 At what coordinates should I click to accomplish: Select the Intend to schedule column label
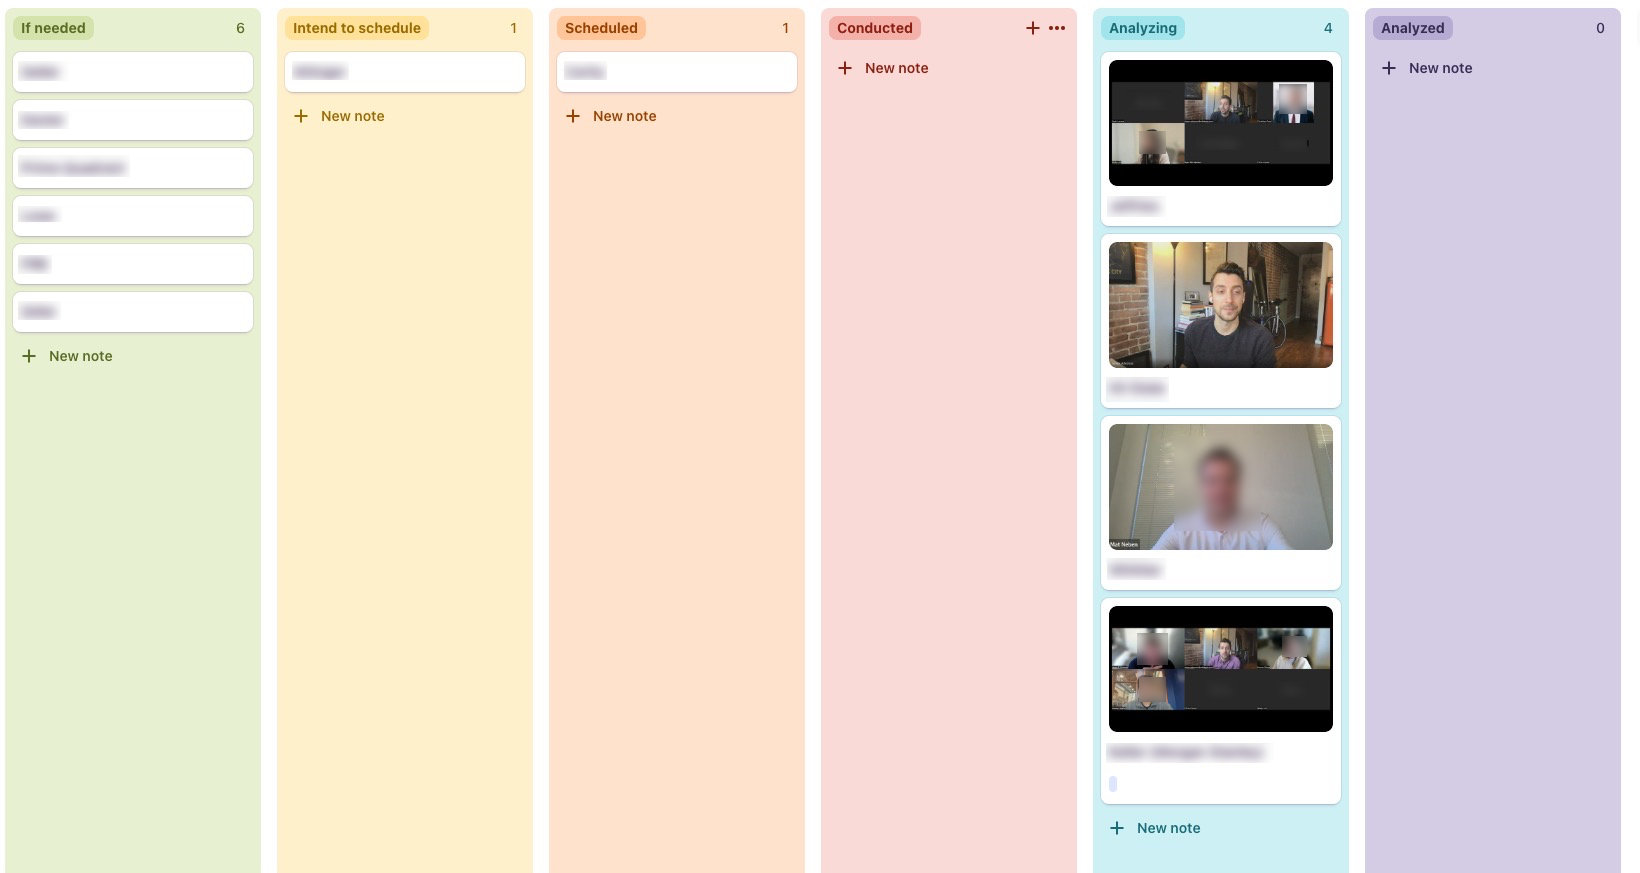[x=357, y=28]
